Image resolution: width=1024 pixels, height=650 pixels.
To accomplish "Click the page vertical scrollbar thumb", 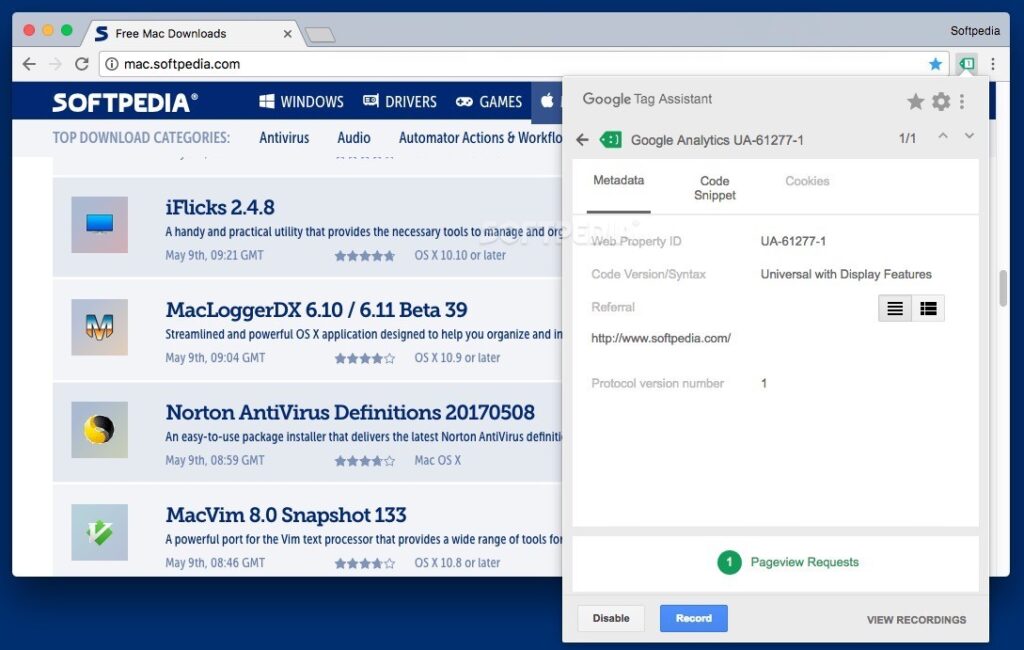I will coord(1003,287).
